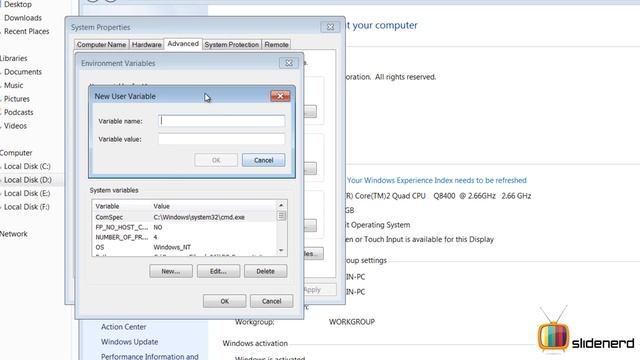Click the Value column header
640x360 pixels.
[214, 206]
